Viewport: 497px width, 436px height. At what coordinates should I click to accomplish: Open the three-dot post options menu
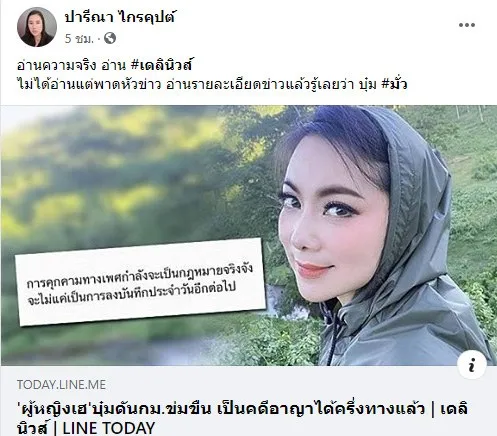467,25
